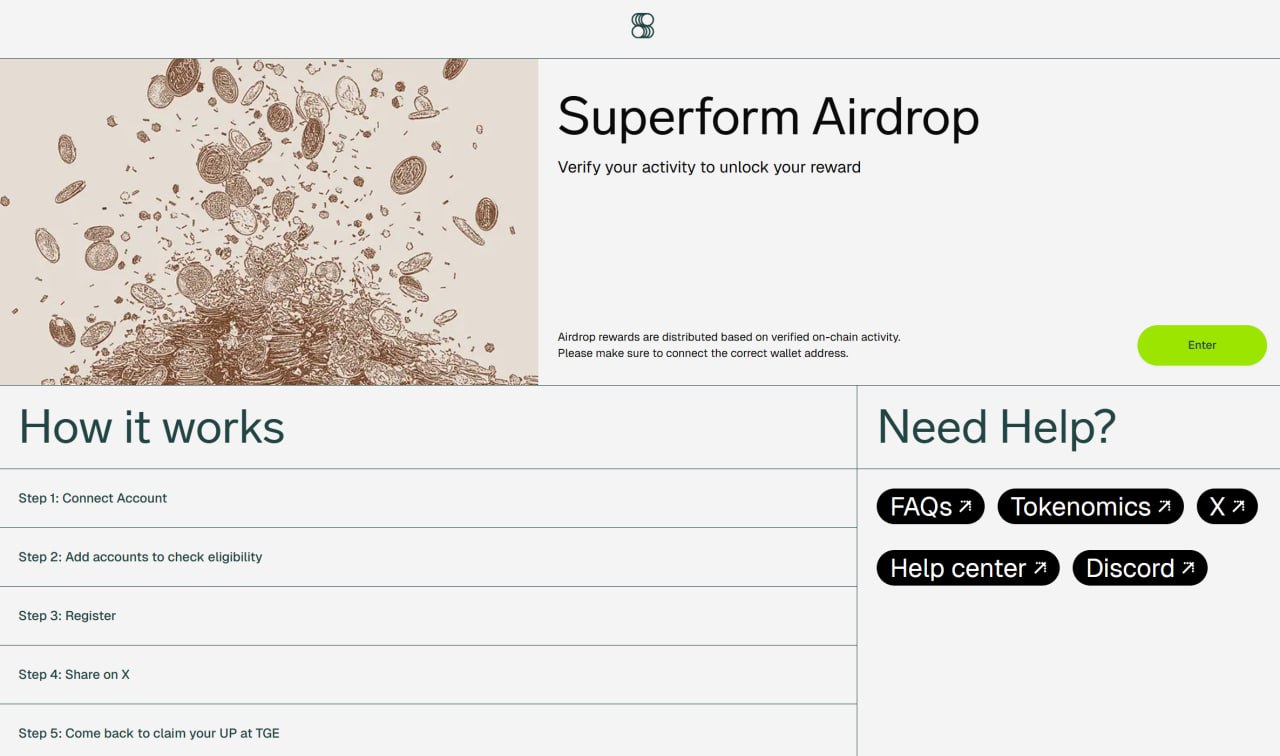
Task: Click the arrow icon on X pill
Action: 1238,507
